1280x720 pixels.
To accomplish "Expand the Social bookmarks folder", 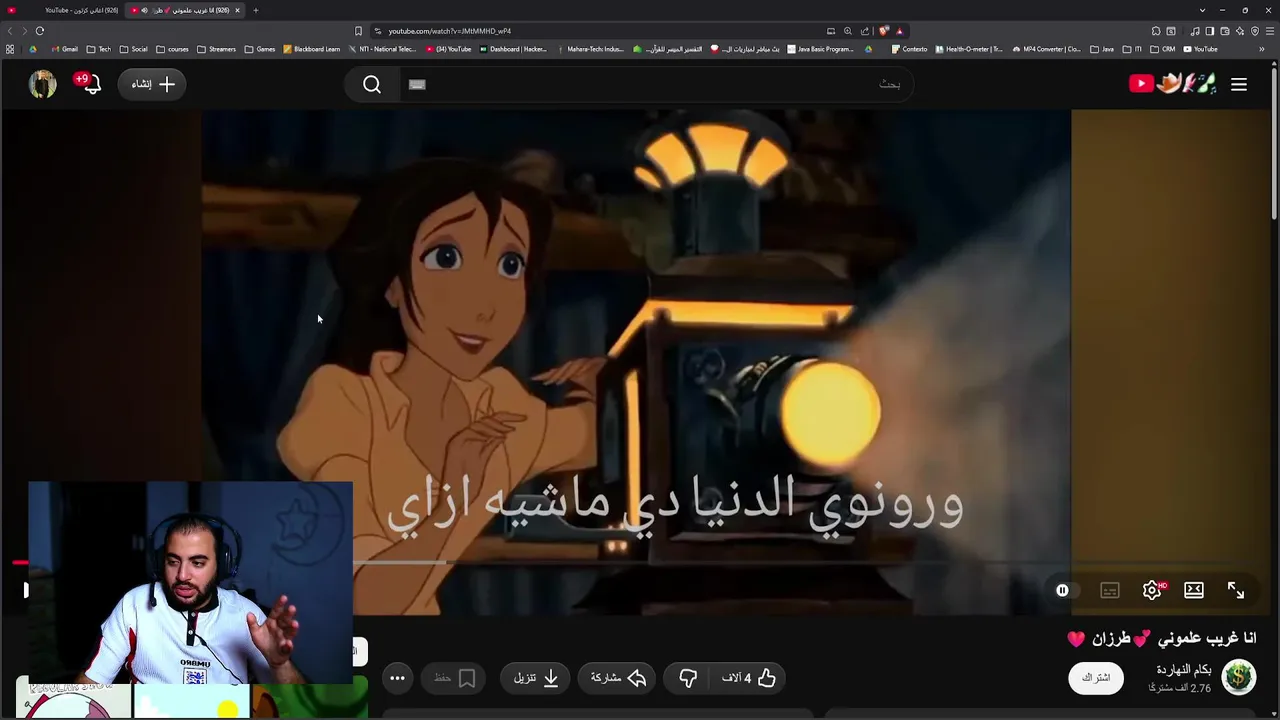I will pos(133,49).
